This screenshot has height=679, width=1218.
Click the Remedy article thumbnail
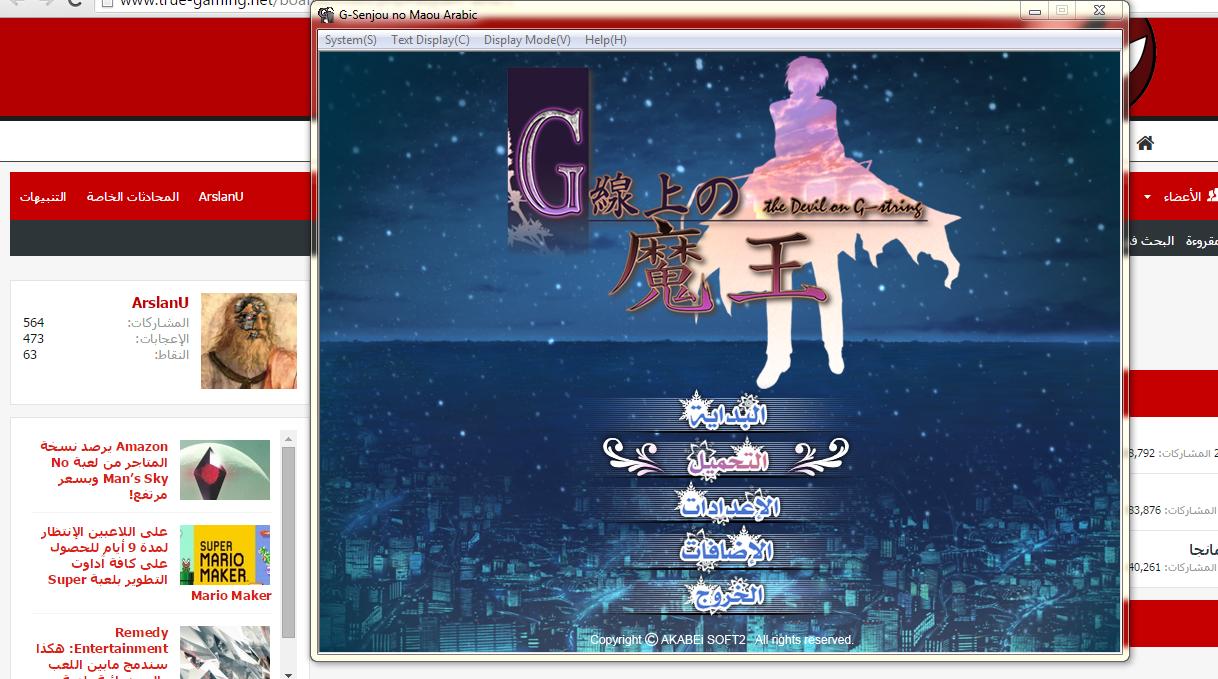(225, 652)
